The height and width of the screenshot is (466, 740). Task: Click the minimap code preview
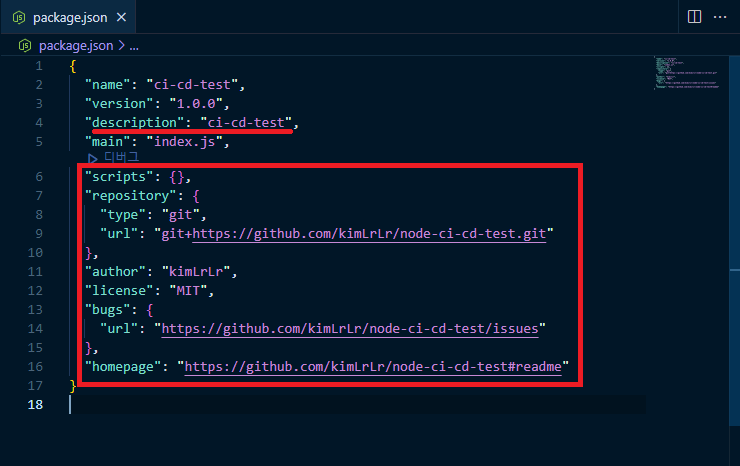click(x=687, y=73)
